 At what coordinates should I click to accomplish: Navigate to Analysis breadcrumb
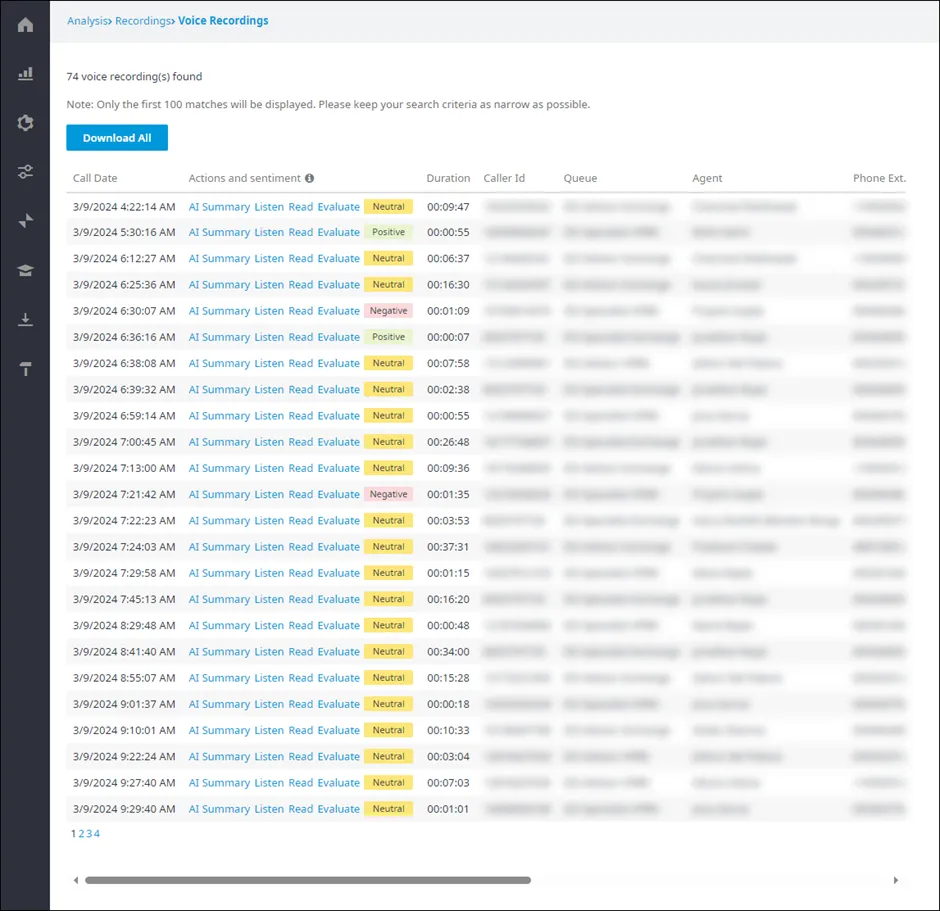pyautogui.click(x=88, y=21)
